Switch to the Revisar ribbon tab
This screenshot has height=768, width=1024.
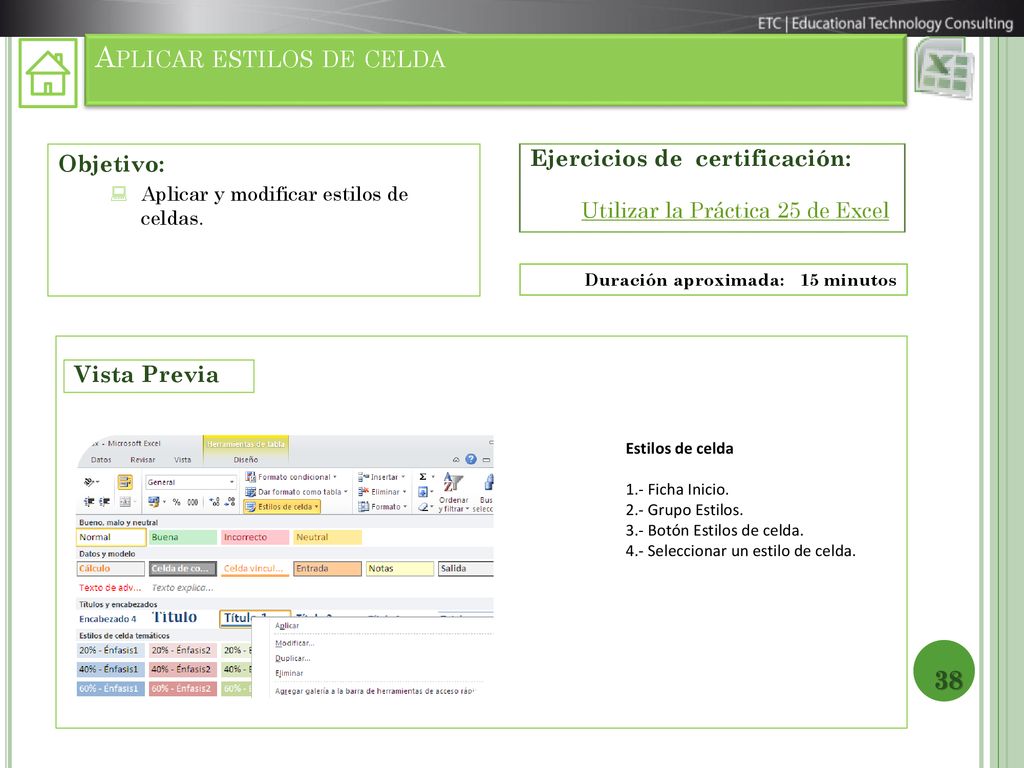142,460
